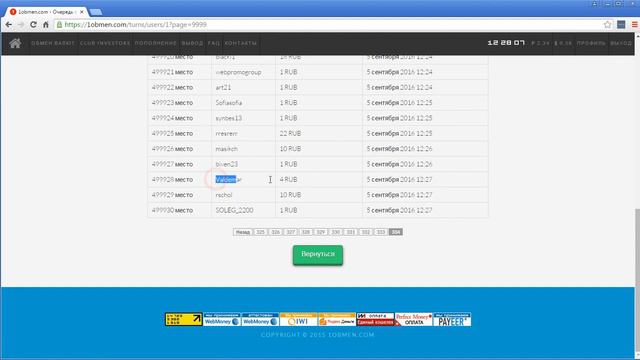Go to pagination page 326
This screenshot has height=360, width=640.
click(276, 232)
